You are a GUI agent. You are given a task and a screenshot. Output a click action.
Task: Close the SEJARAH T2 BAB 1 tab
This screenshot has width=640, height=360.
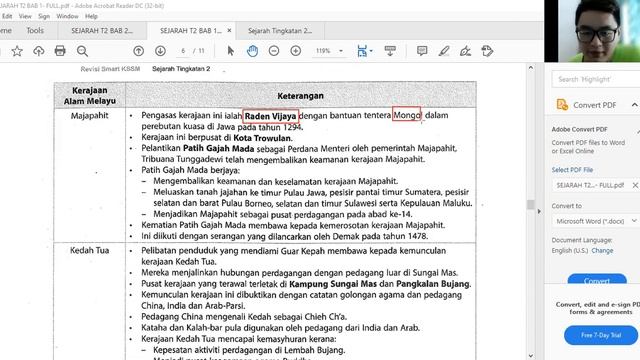point(229,31)
